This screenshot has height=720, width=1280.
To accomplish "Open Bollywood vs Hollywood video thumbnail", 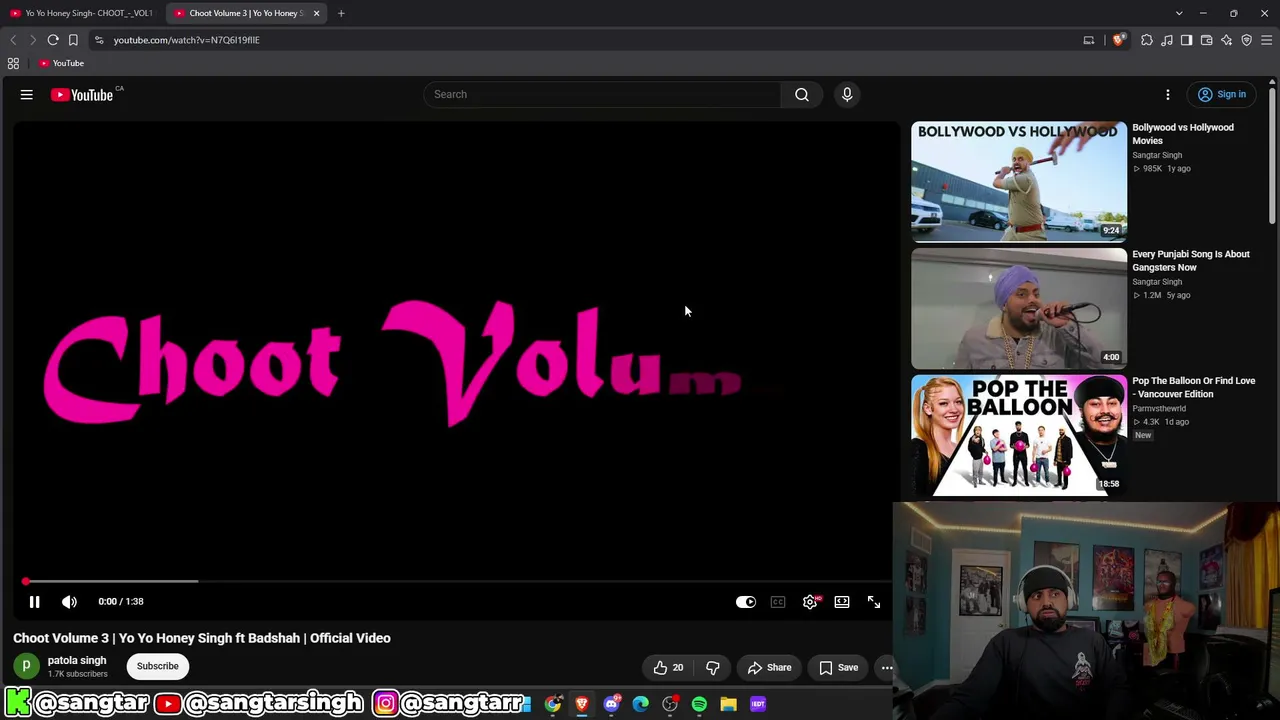I will (1019, 182).
